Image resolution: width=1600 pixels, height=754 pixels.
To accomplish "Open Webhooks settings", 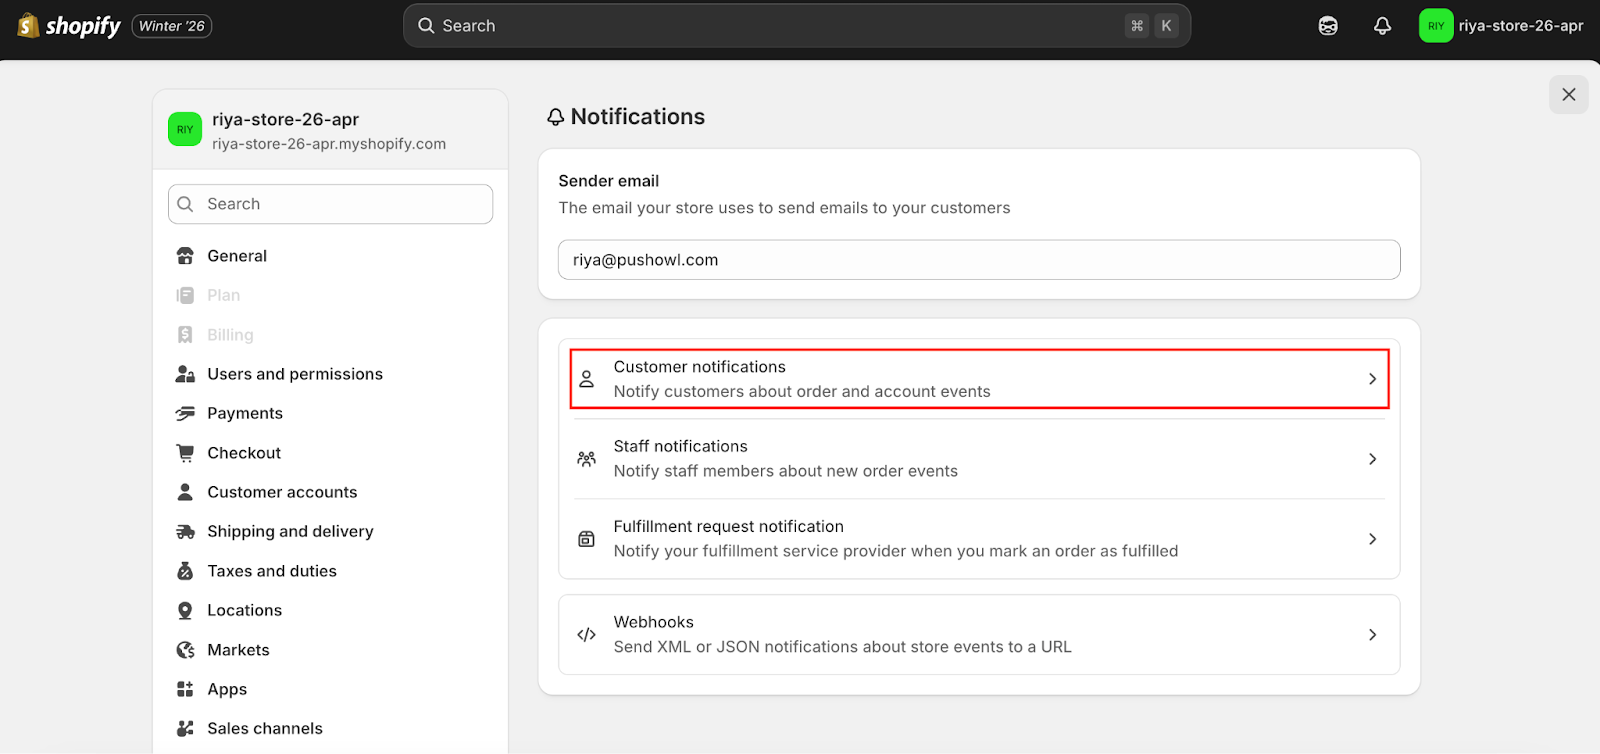I will pos(979,635).
